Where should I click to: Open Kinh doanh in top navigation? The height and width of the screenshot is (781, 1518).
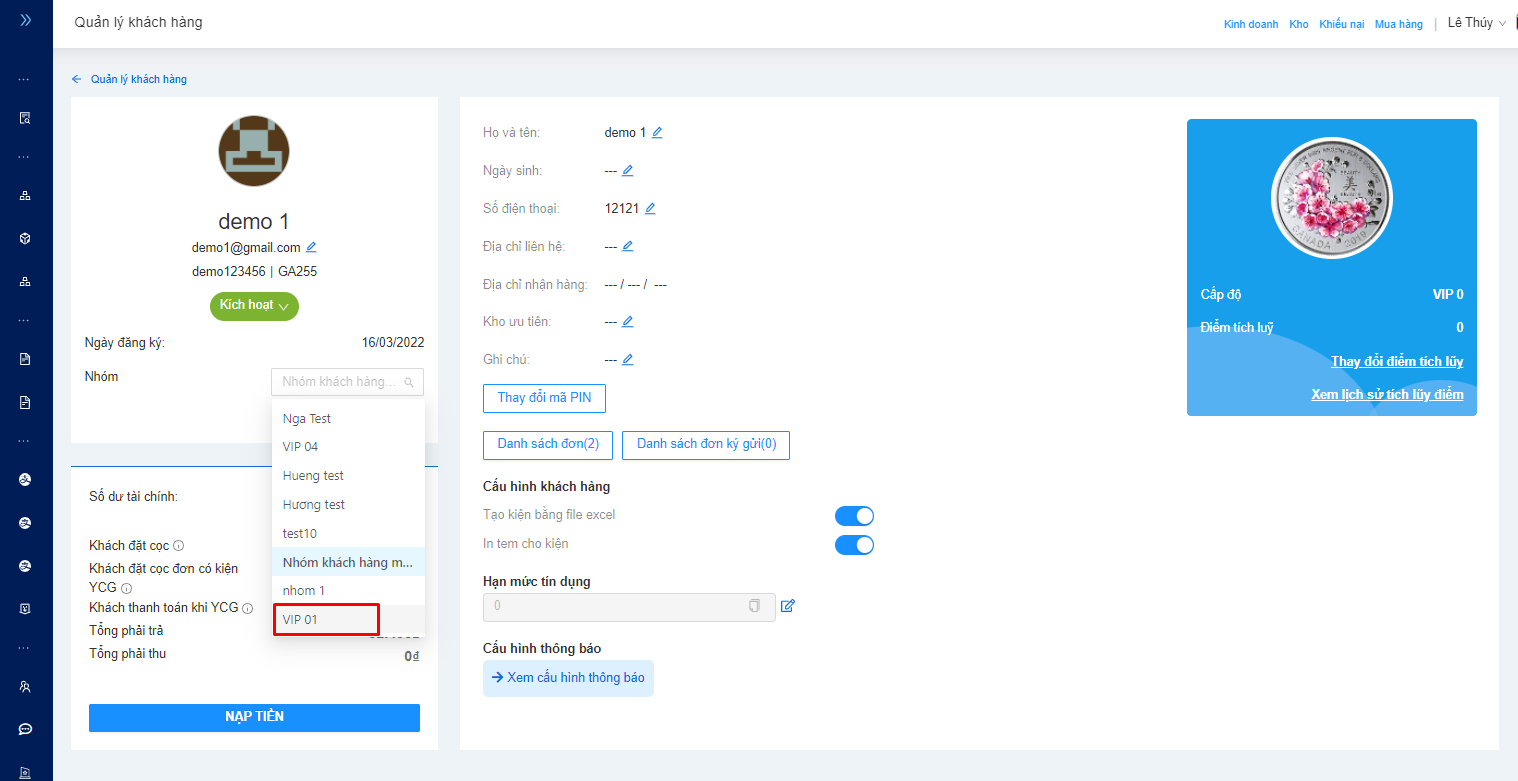tap(1250, 24)
